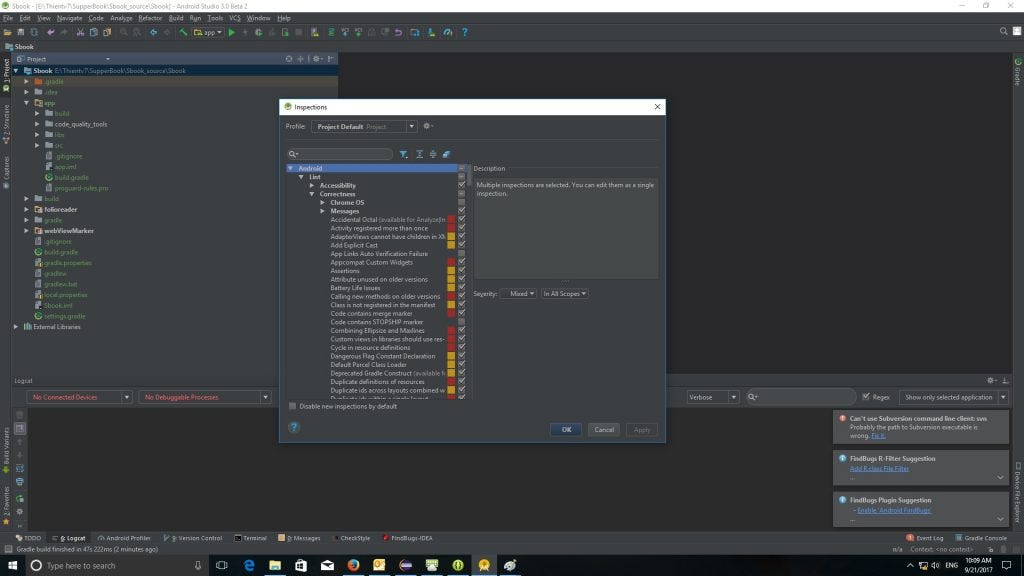Open the profile gear settings icon
The height and width of the screenshot is (576, 1024).
click(427, 127)
